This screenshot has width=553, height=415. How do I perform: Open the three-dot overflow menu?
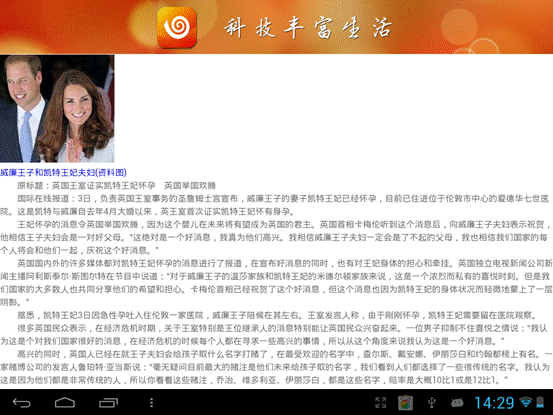pyautogui.click(x=151, y=403)
